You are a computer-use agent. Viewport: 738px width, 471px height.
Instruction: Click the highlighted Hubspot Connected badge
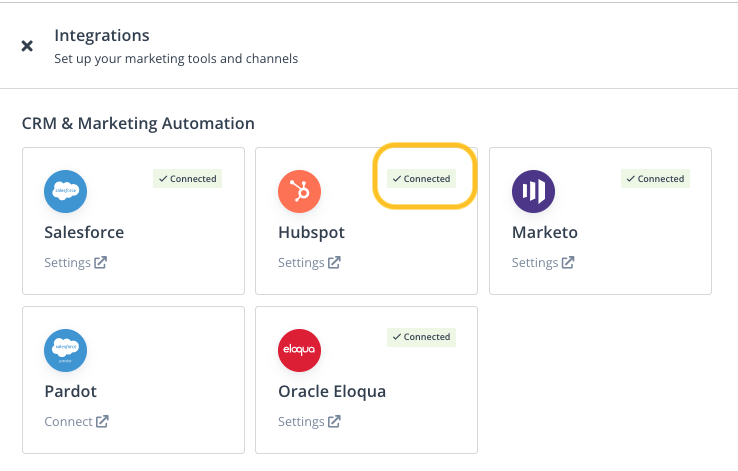[x=421, y=179]
